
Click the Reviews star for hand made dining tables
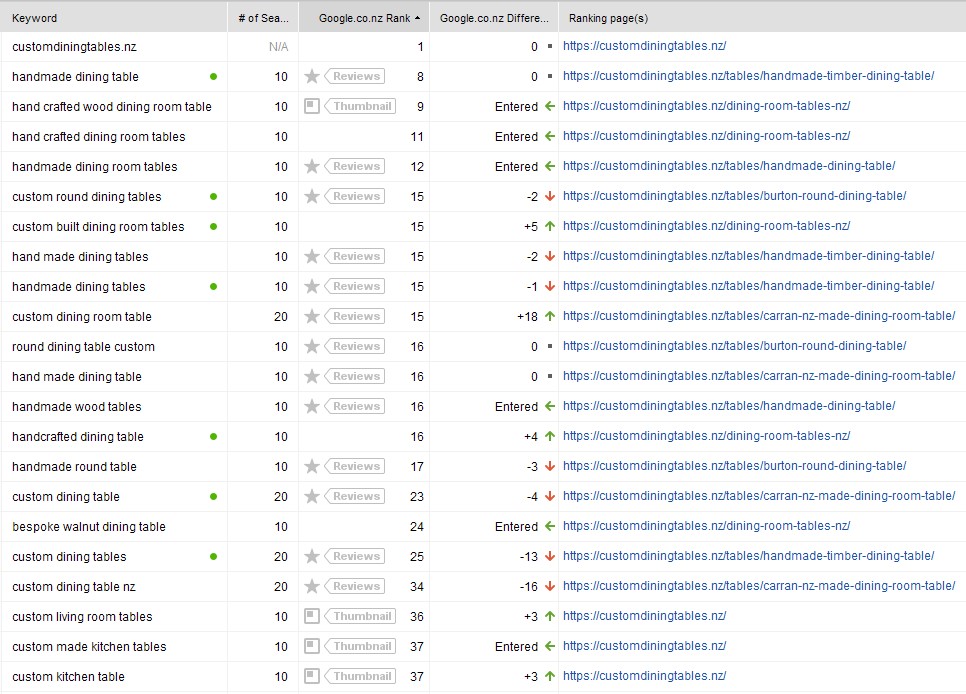pyautogui.click(x=312, y=256)
